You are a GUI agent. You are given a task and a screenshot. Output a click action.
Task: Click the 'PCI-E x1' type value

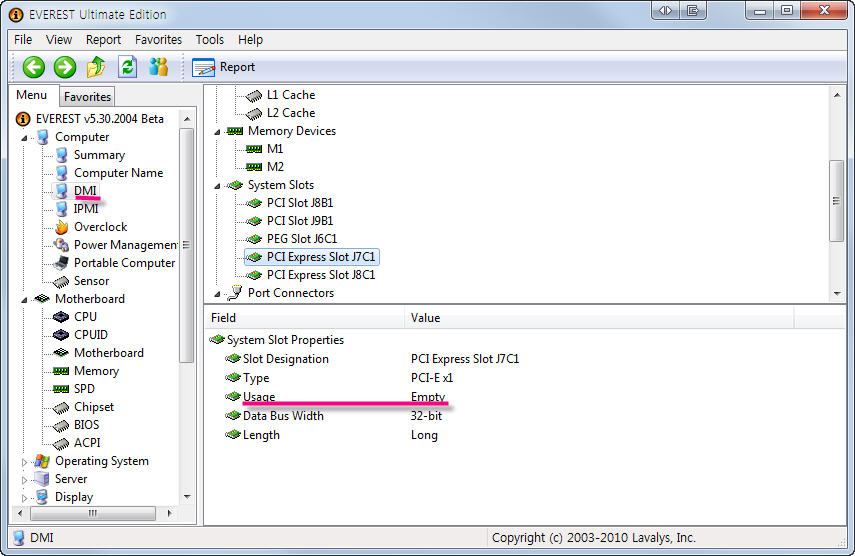[432, 378]
